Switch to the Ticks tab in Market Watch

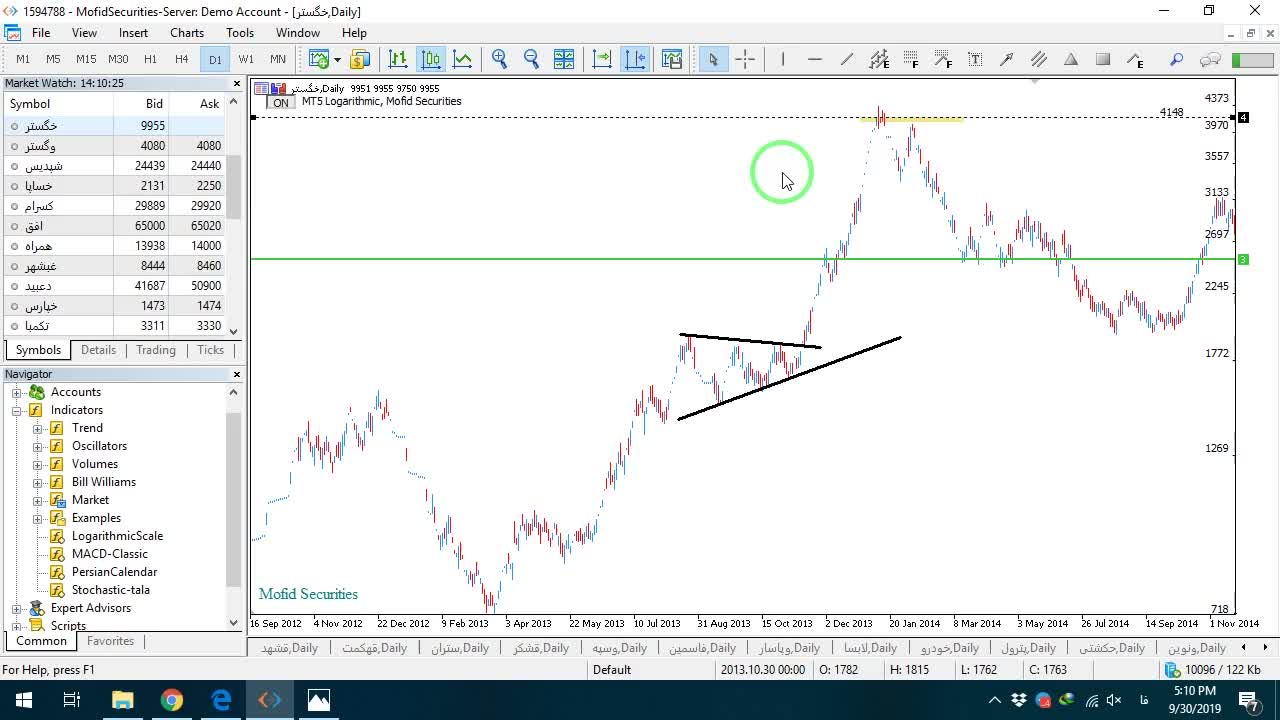(x=211, y=350)
